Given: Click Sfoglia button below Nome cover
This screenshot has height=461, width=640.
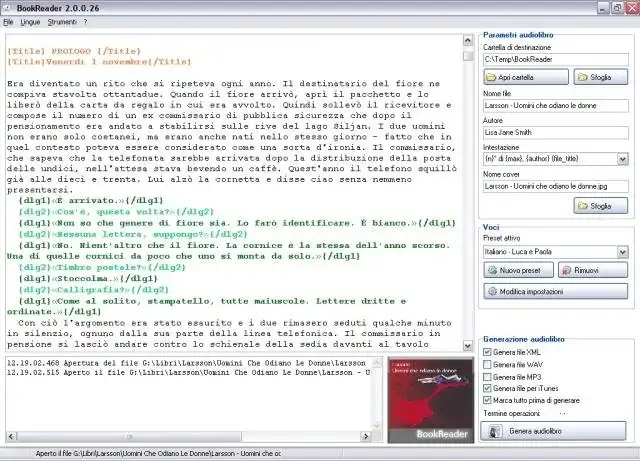Looking at the screenshot, I should coord(600,206).
